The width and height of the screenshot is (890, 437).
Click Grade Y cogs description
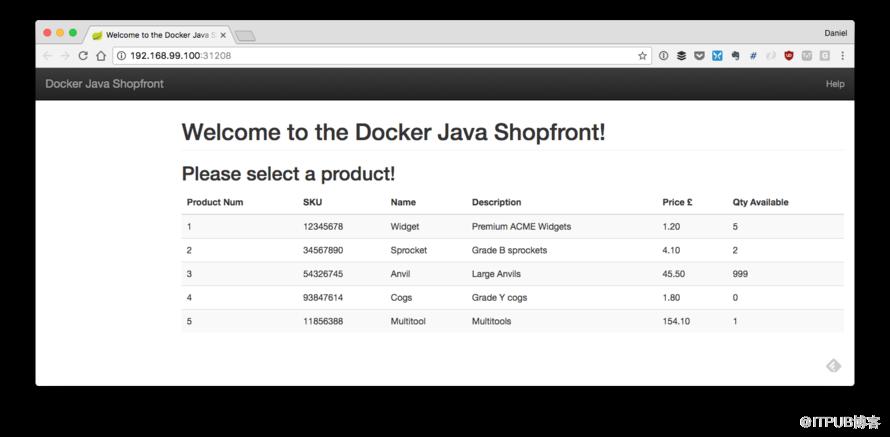tap(499, 297)
